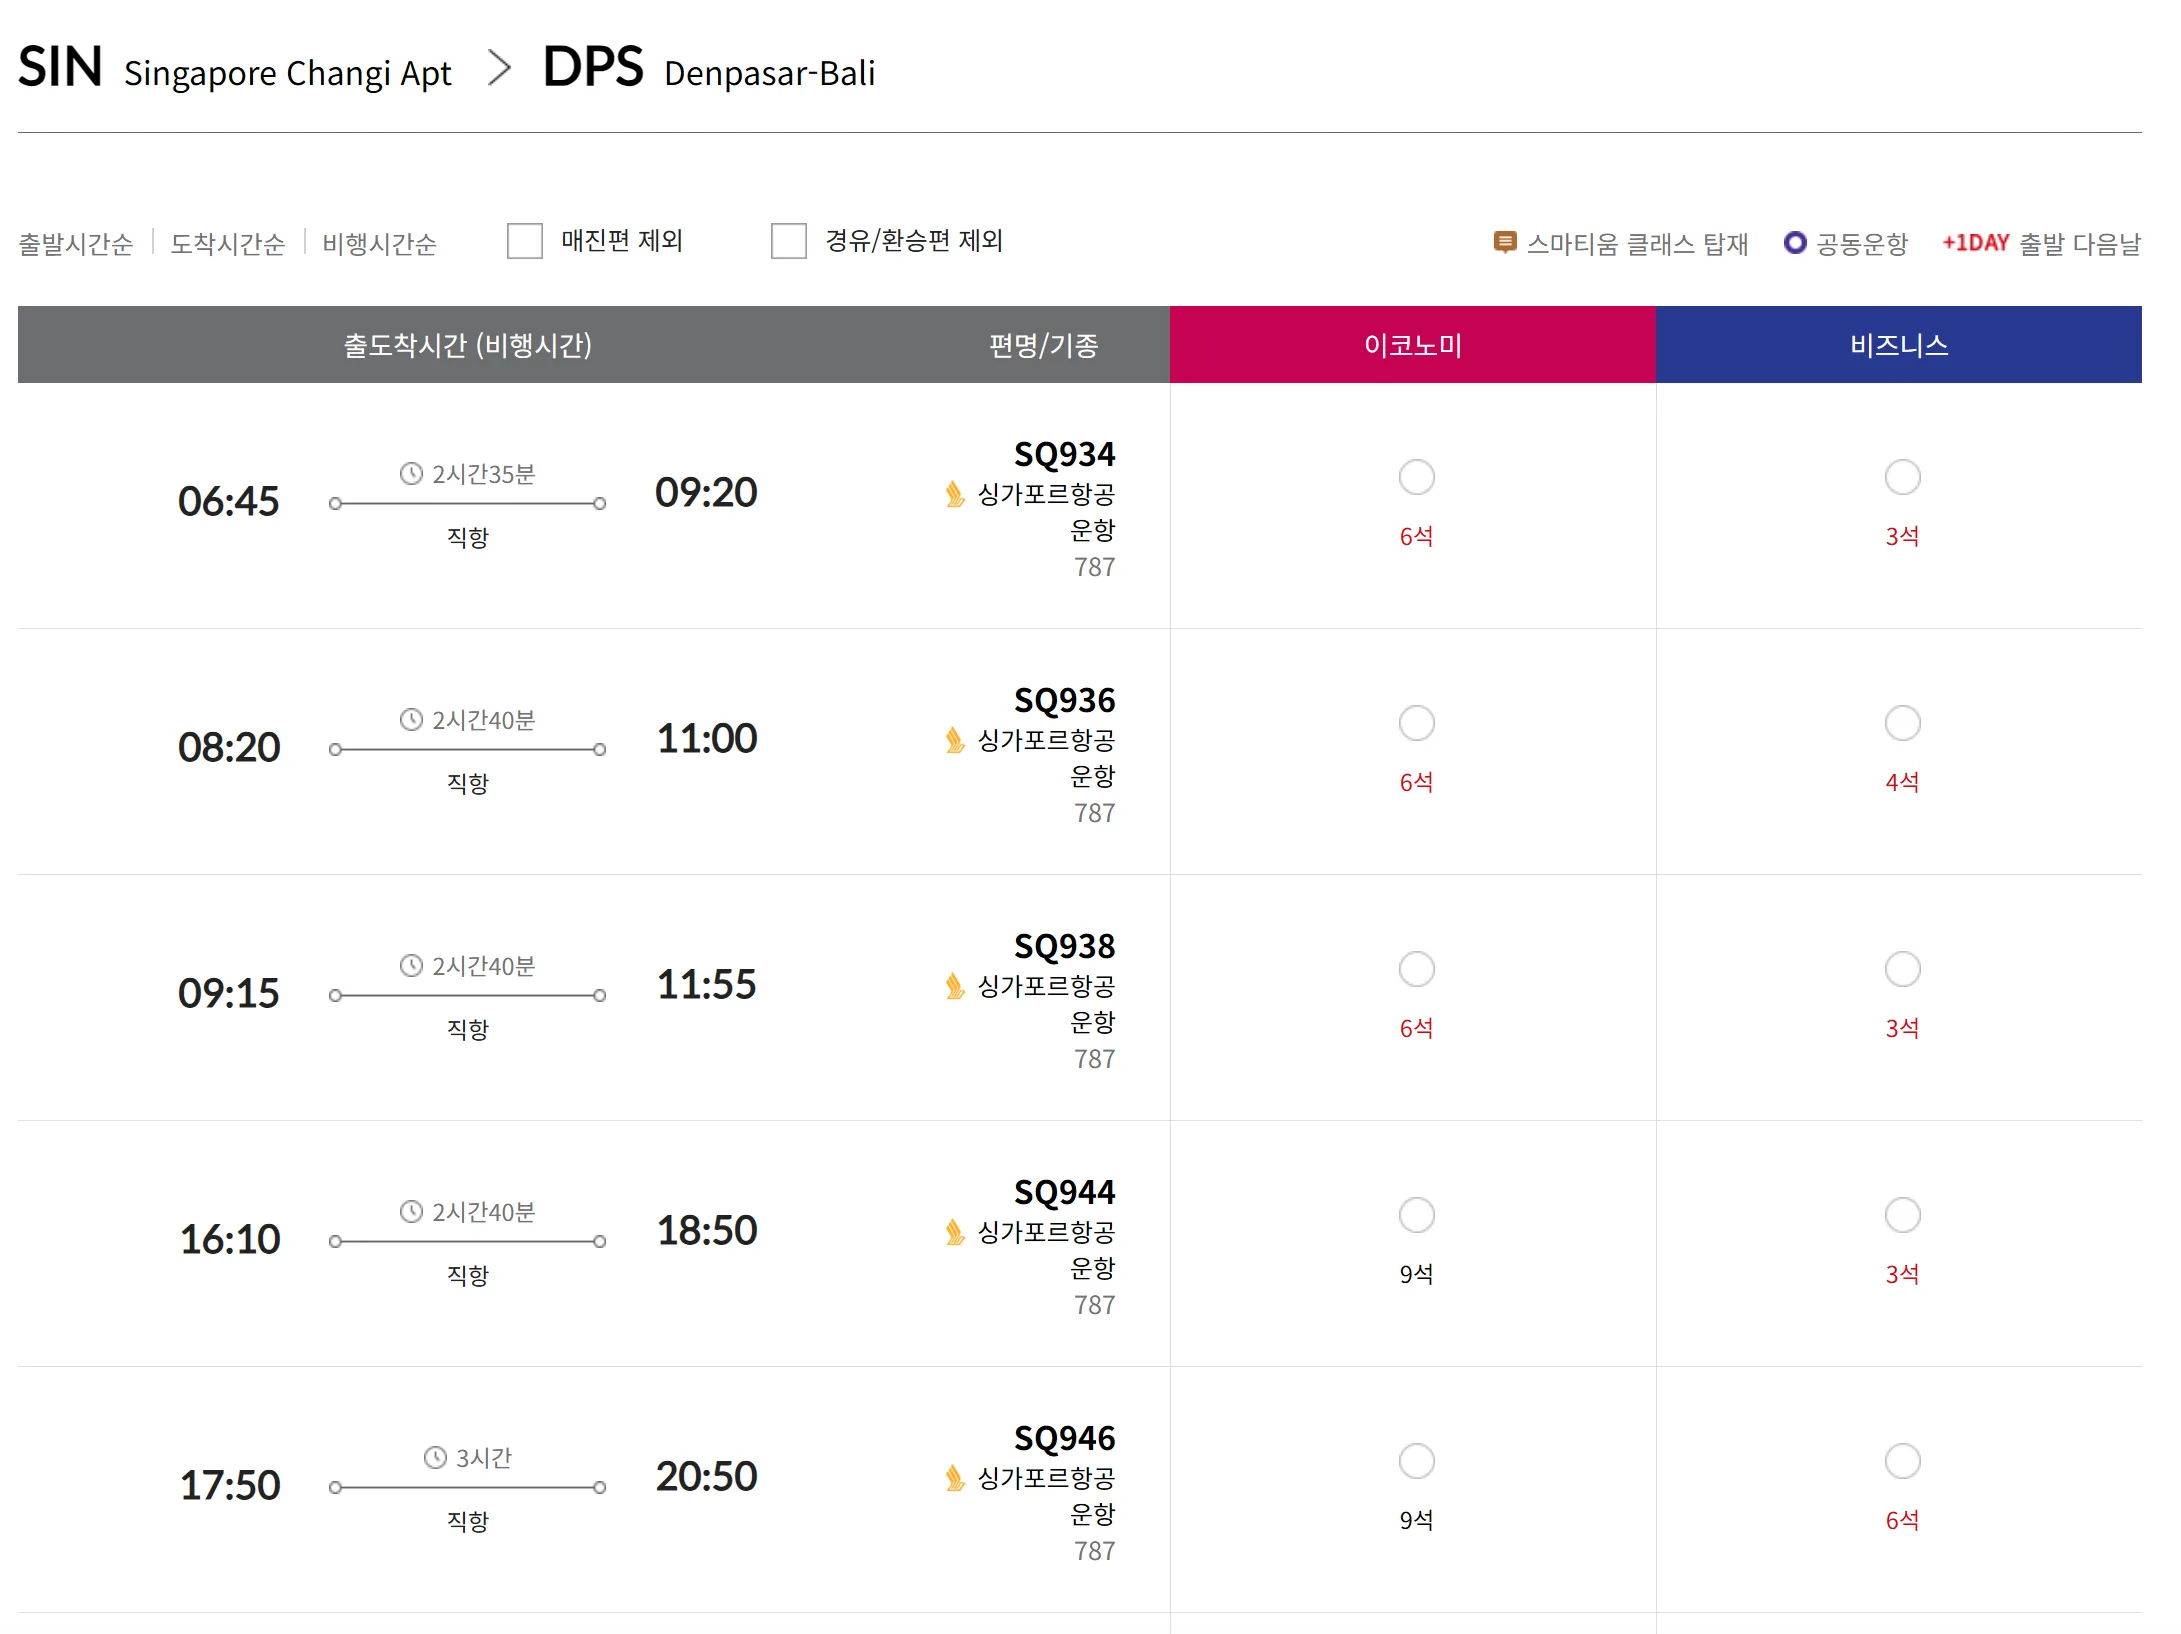Click arrow between SIN and DPS

tap(499, 69)
